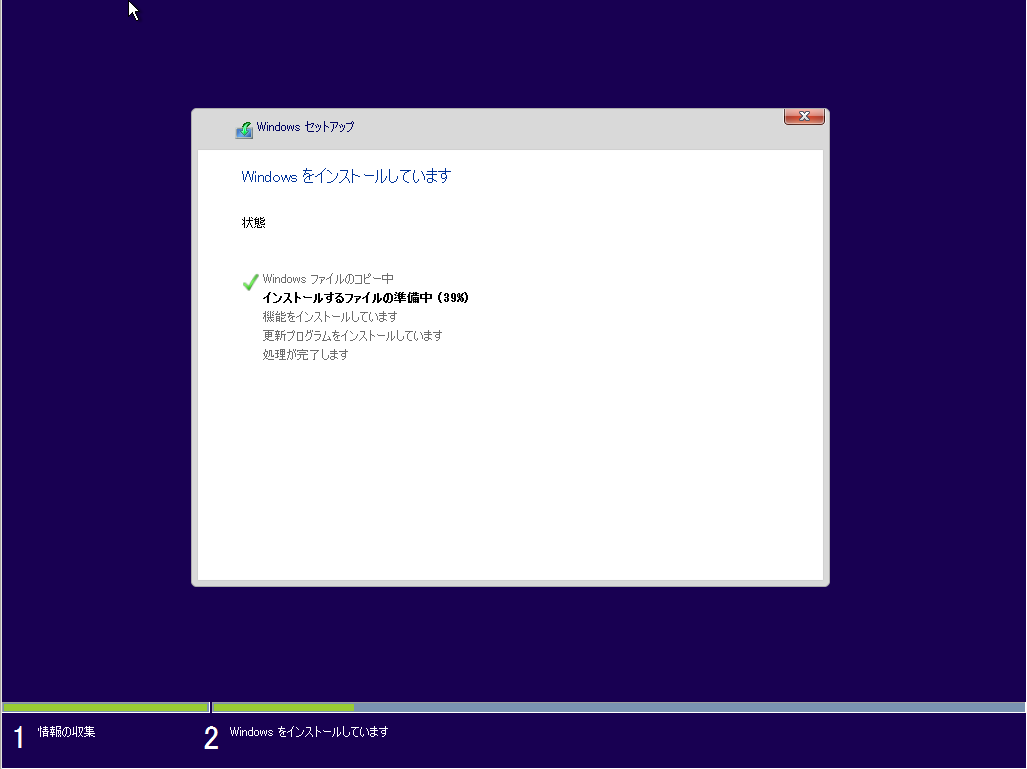Click the Windows Setup title bar icon

[x=244, y=129]
